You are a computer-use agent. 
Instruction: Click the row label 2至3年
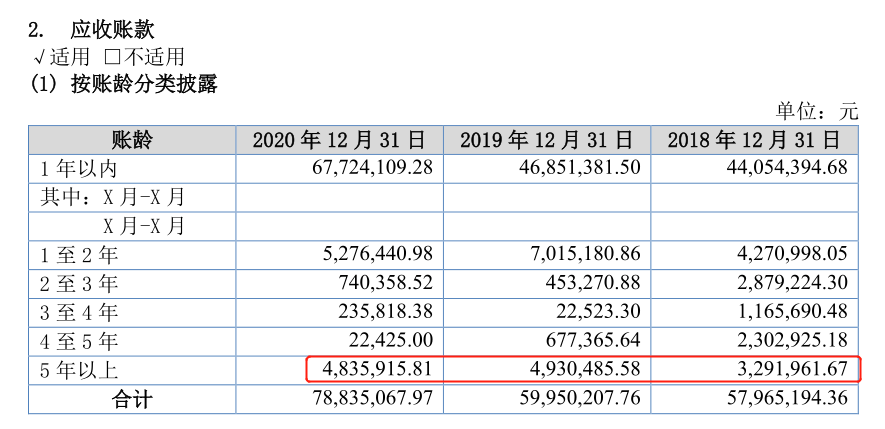pyautogui.click(x=78, y=284)
